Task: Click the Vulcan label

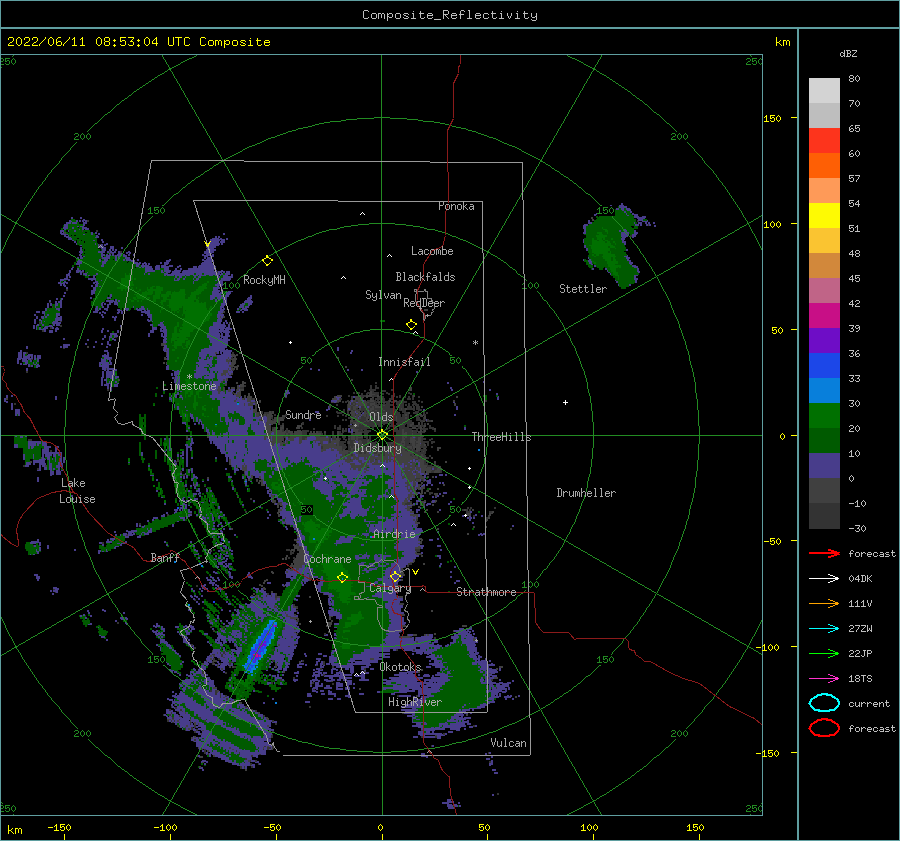Action: pos(508,743)
